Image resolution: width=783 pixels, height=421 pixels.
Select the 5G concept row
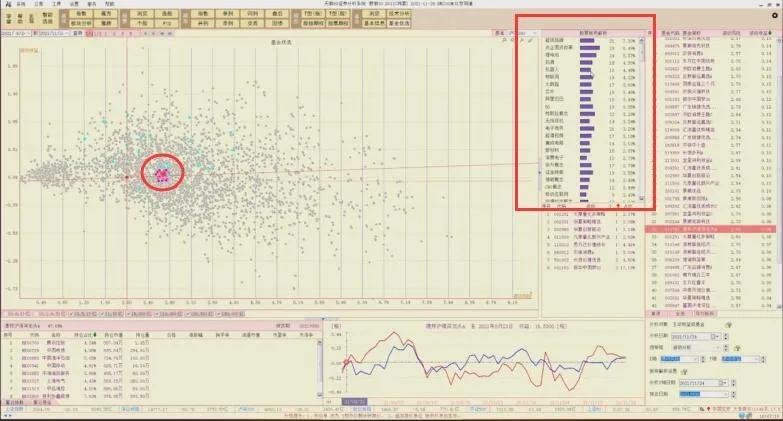click(592, 106)
